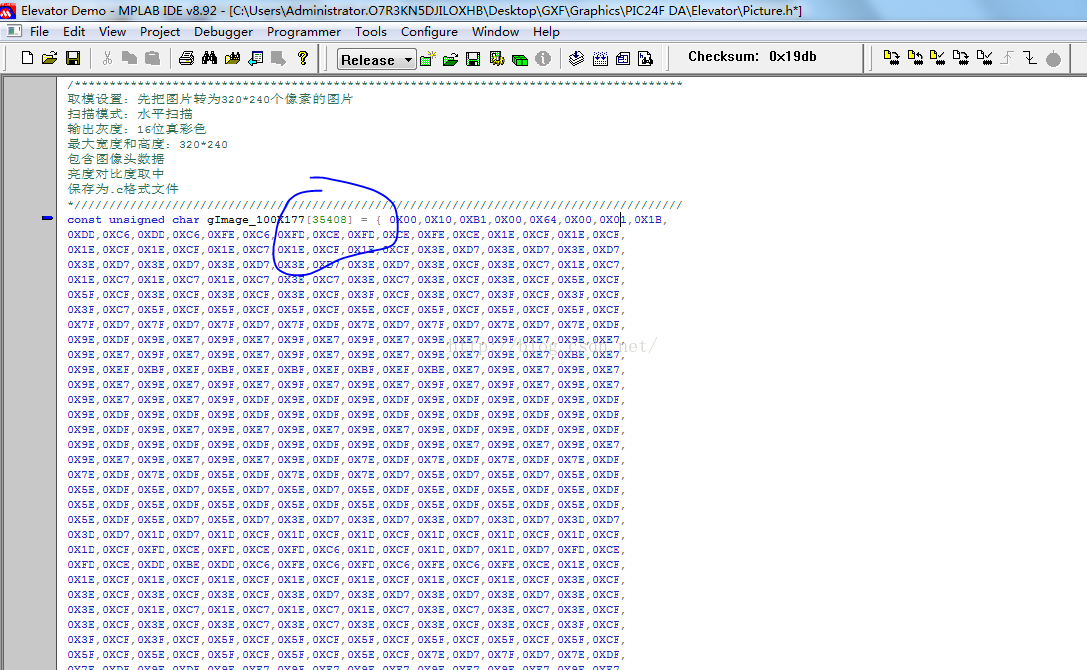Click the comment line ending with 320*240
This screenshot has height=670, width=1087.
coord(148,144)
